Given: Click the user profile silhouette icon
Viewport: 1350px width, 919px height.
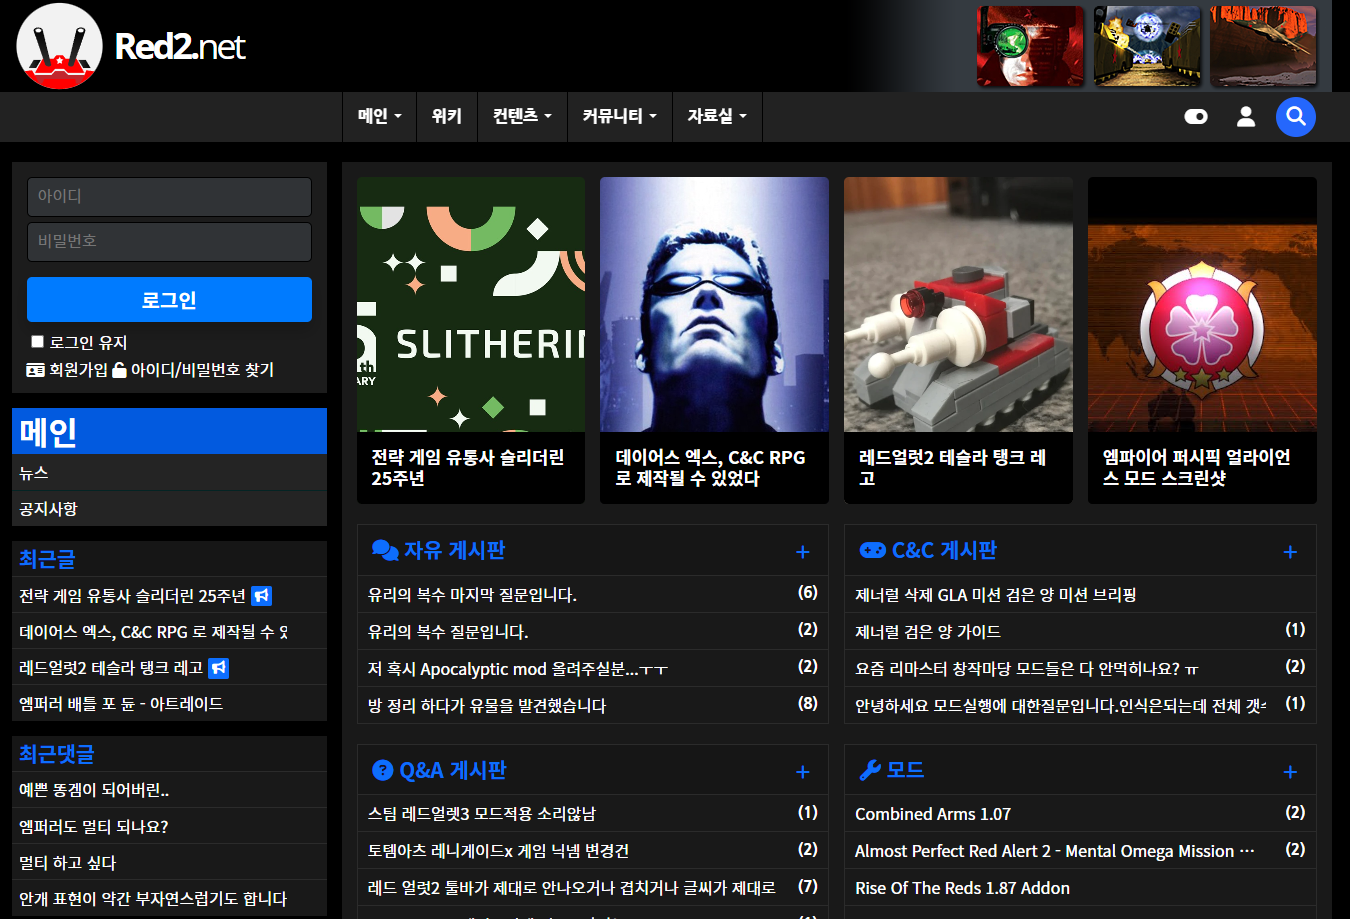Looking at the screenshot, I should tap(1246, 117).
